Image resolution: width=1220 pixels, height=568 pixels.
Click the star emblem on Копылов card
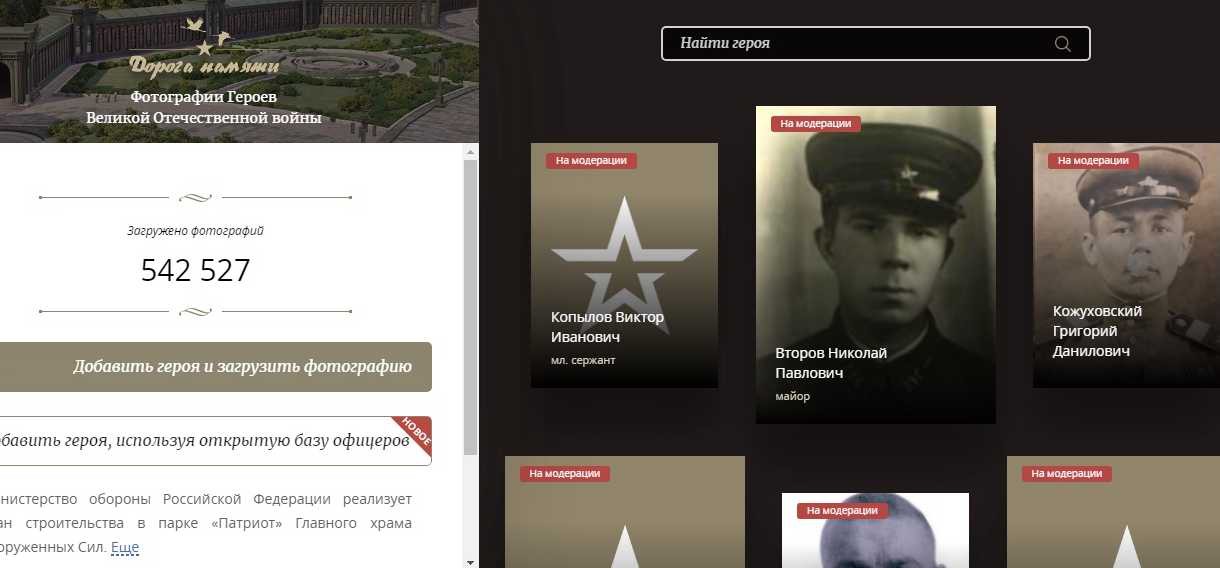click(x=625, y=264)
